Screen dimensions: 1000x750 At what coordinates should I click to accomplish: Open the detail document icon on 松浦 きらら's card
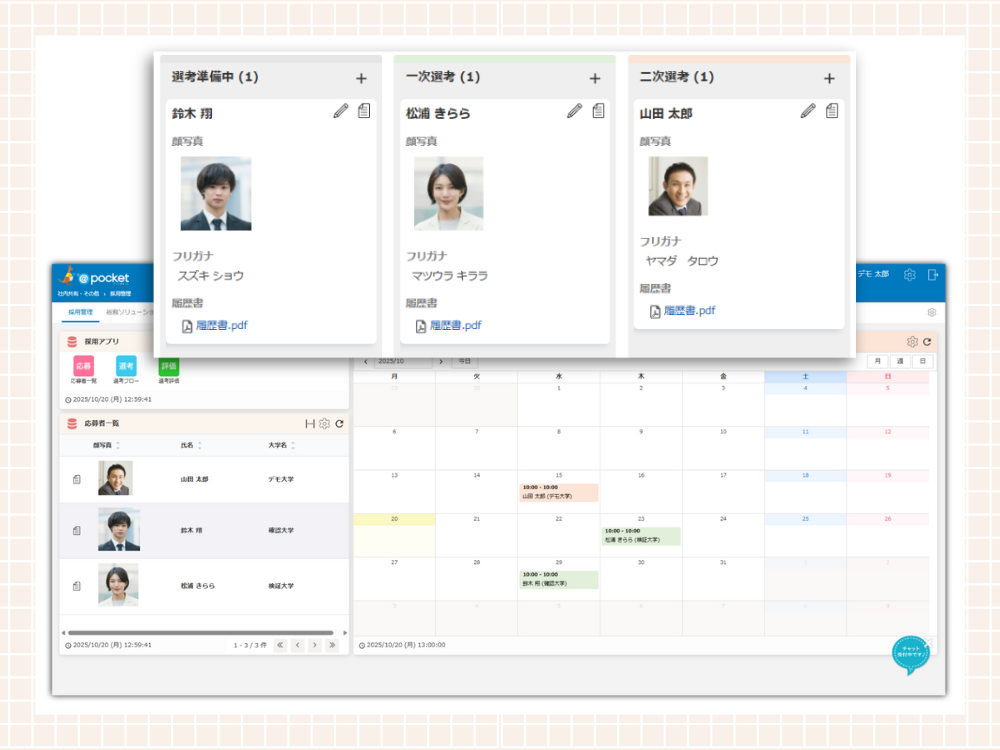598,111
